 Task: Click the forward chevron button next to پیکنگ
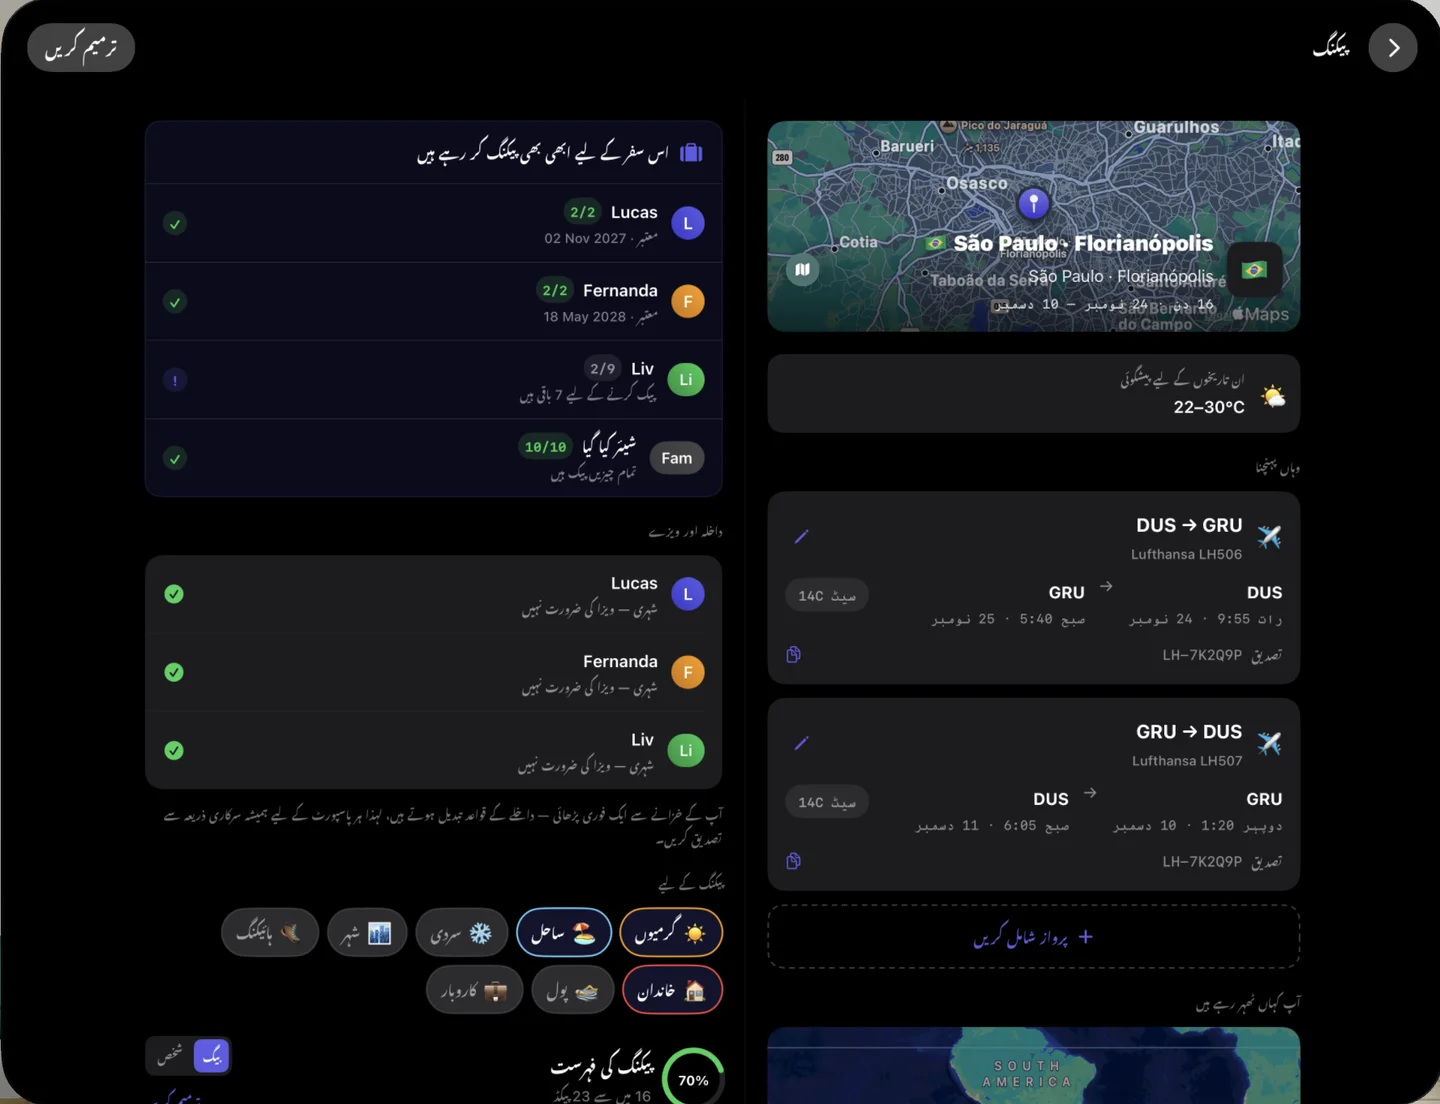click(1393, 48)
